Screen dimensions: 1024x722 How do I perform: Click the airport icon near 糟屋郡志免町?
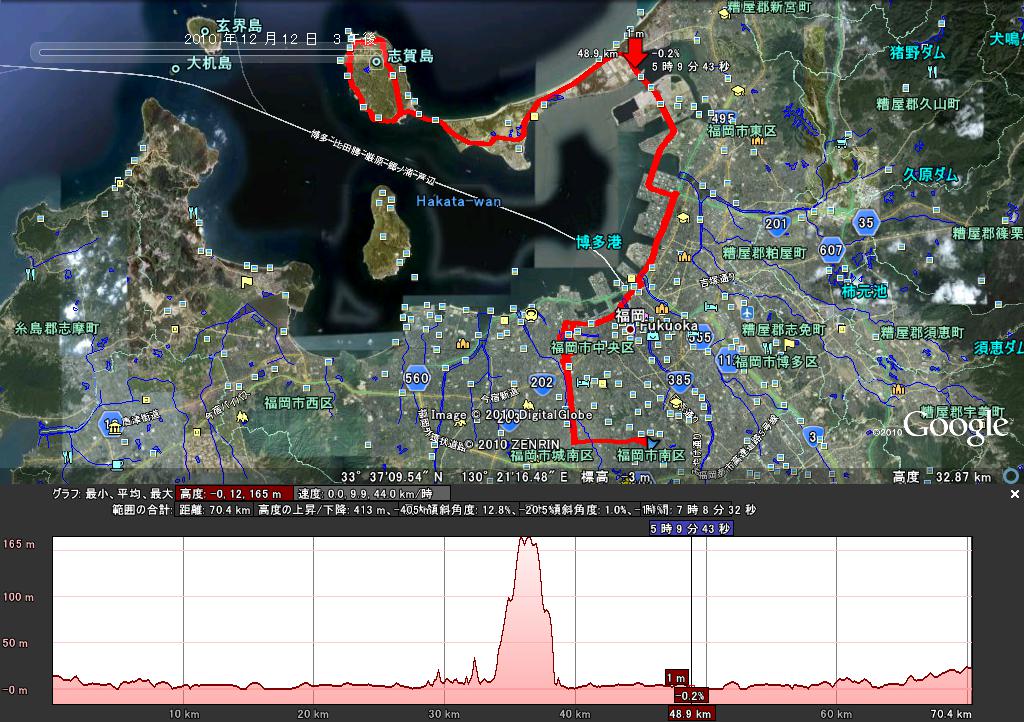(x=747, y=312)
